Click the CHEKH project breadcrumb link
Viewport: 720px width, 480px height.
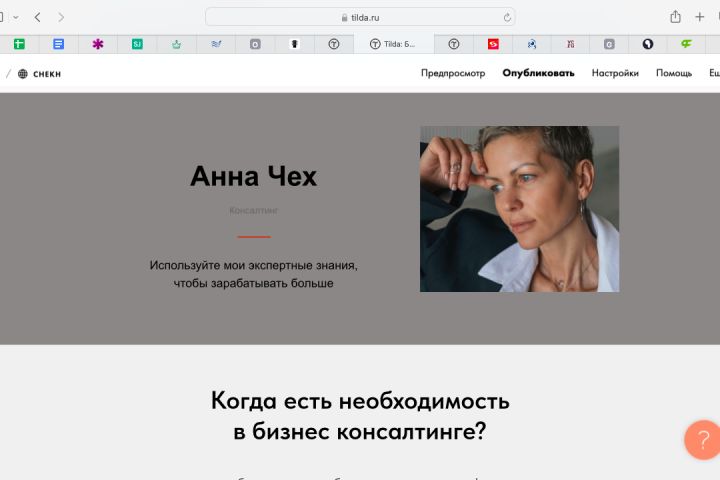tap(47, 74)
